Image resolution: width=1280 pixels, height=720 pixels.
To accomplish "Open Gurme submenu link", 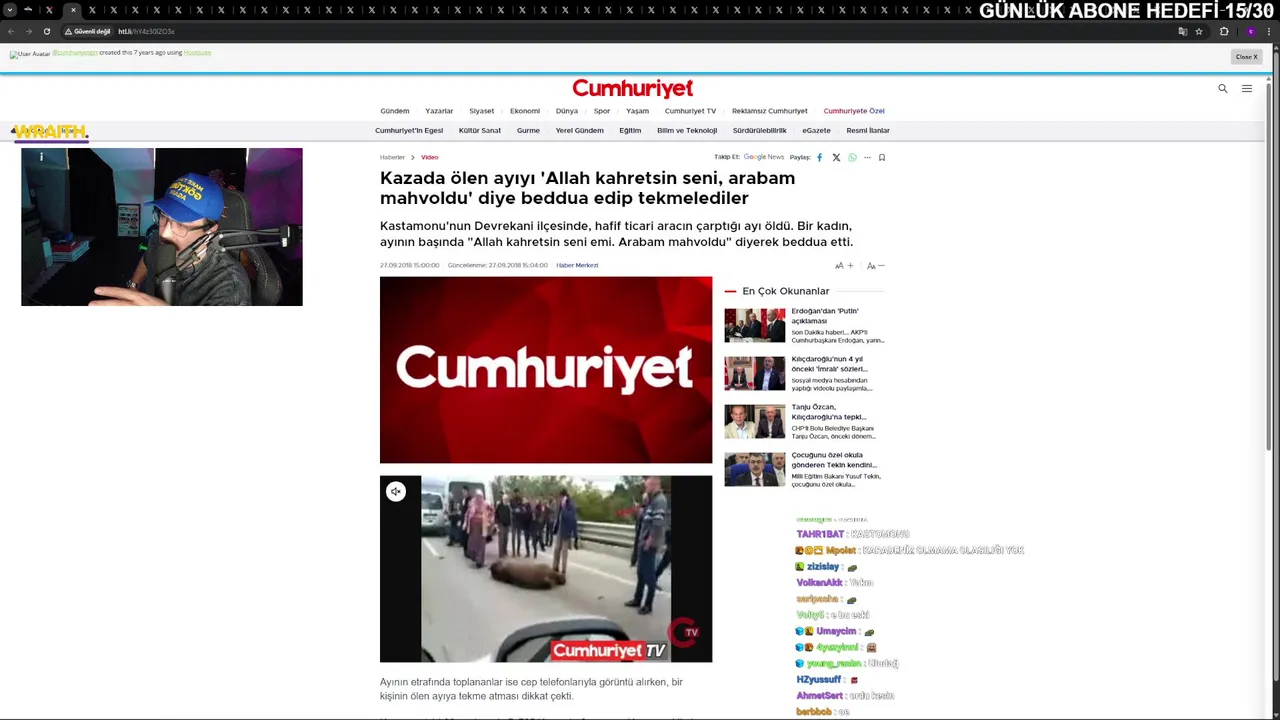I will [528, 131].
